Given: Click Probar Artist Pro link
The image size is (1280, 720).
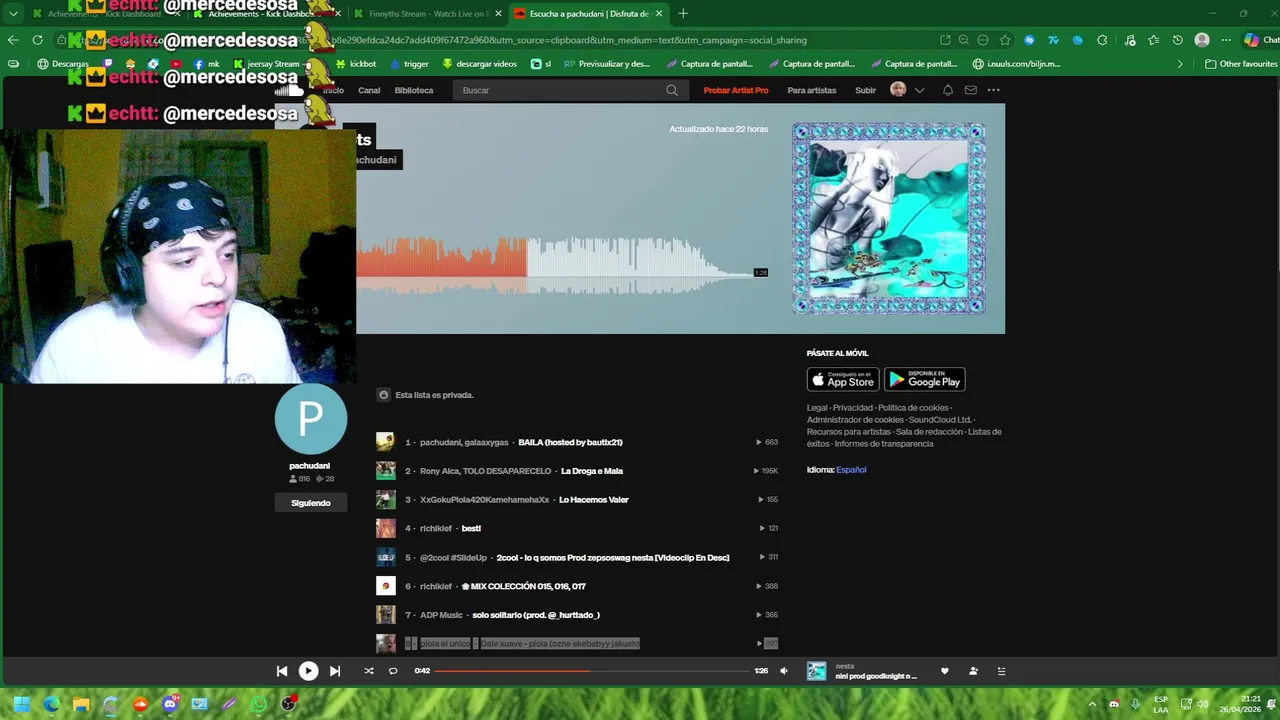Looking at the screenshot, I should [x=736, y=90].
